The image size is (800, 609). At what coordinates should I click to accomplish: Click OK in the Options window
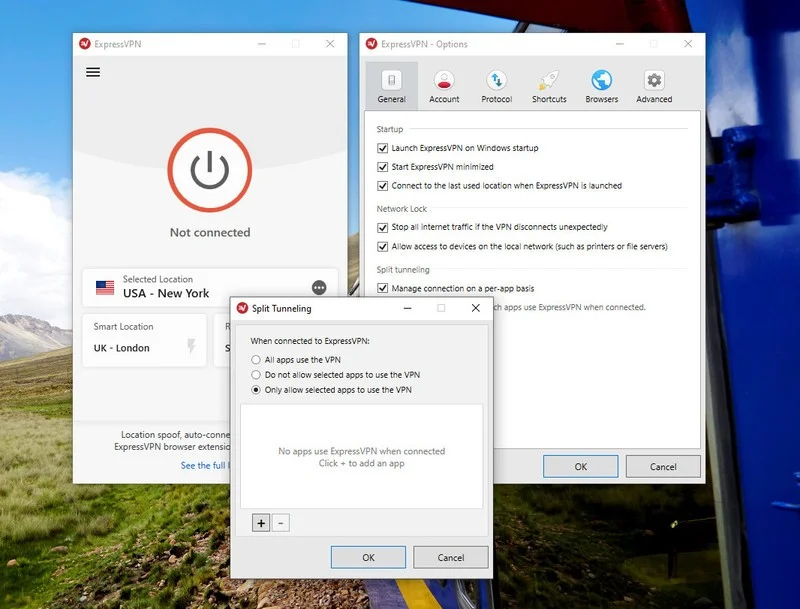tap(581, 467)
